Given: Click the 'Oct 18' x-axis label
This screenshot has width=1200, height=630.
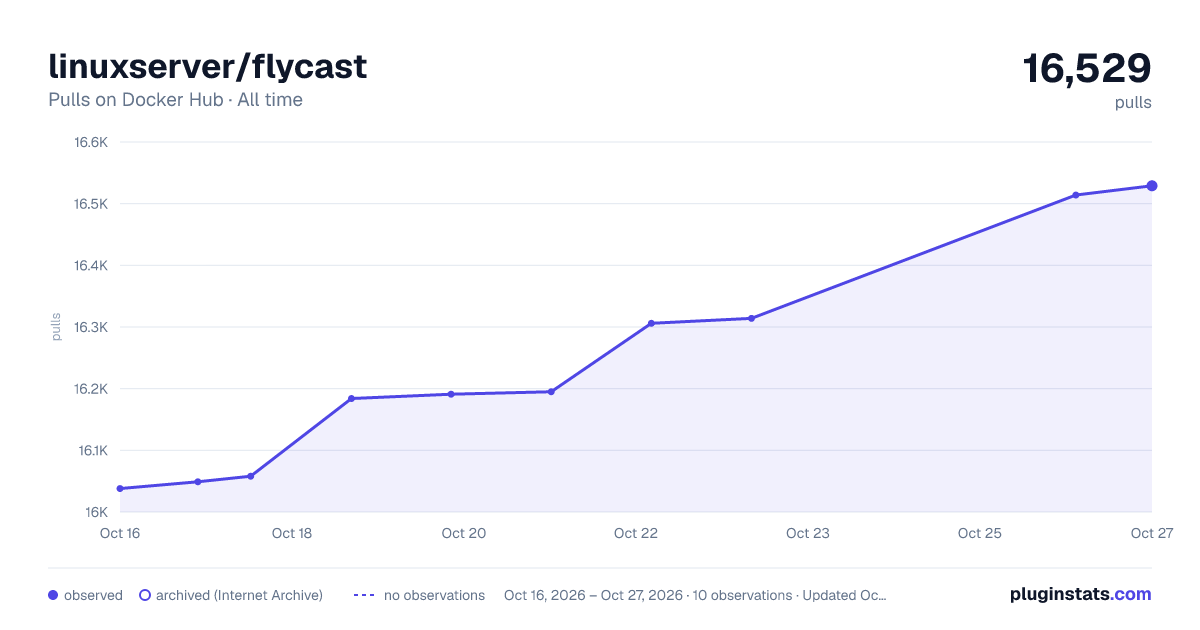Looking at the screenshot, I should (x=292, y=533).
